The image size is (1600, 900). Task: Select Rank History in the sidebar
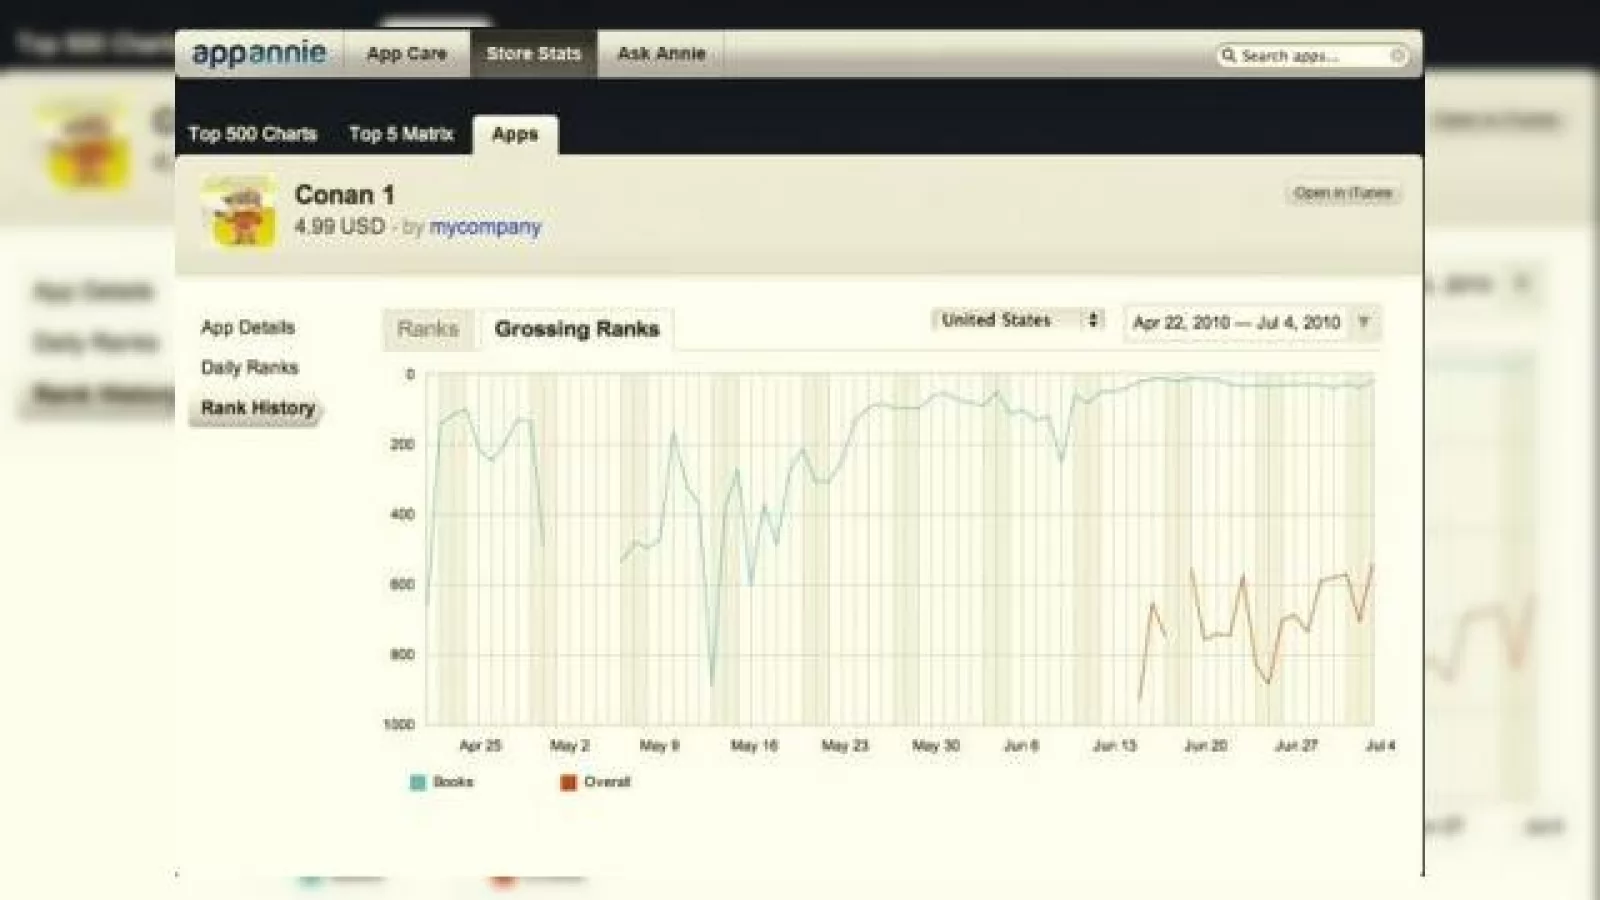[257, 408]
